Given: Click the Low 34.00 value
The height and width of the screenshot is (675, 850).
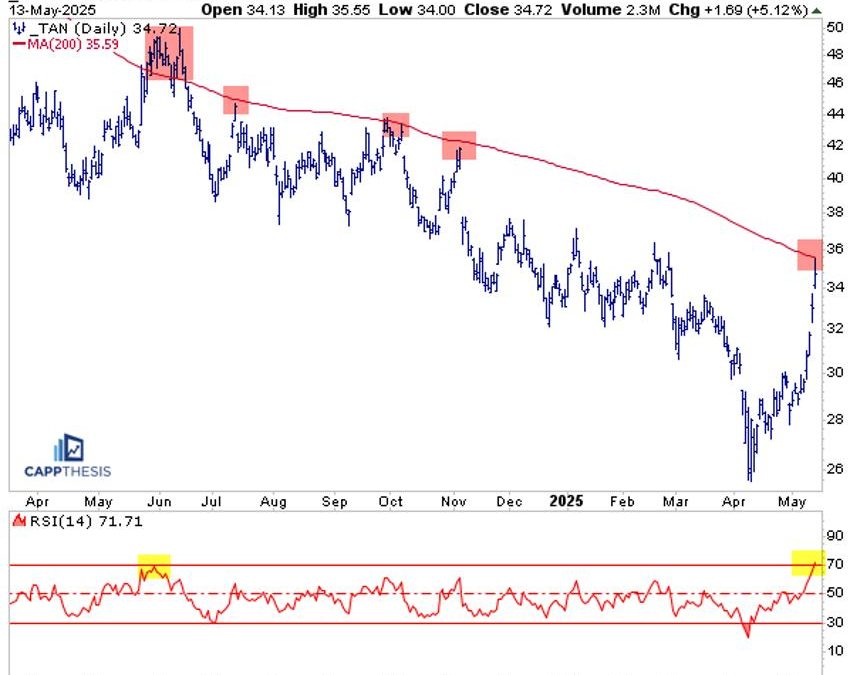Looking at the screenshot, I should tap(417, 10).
